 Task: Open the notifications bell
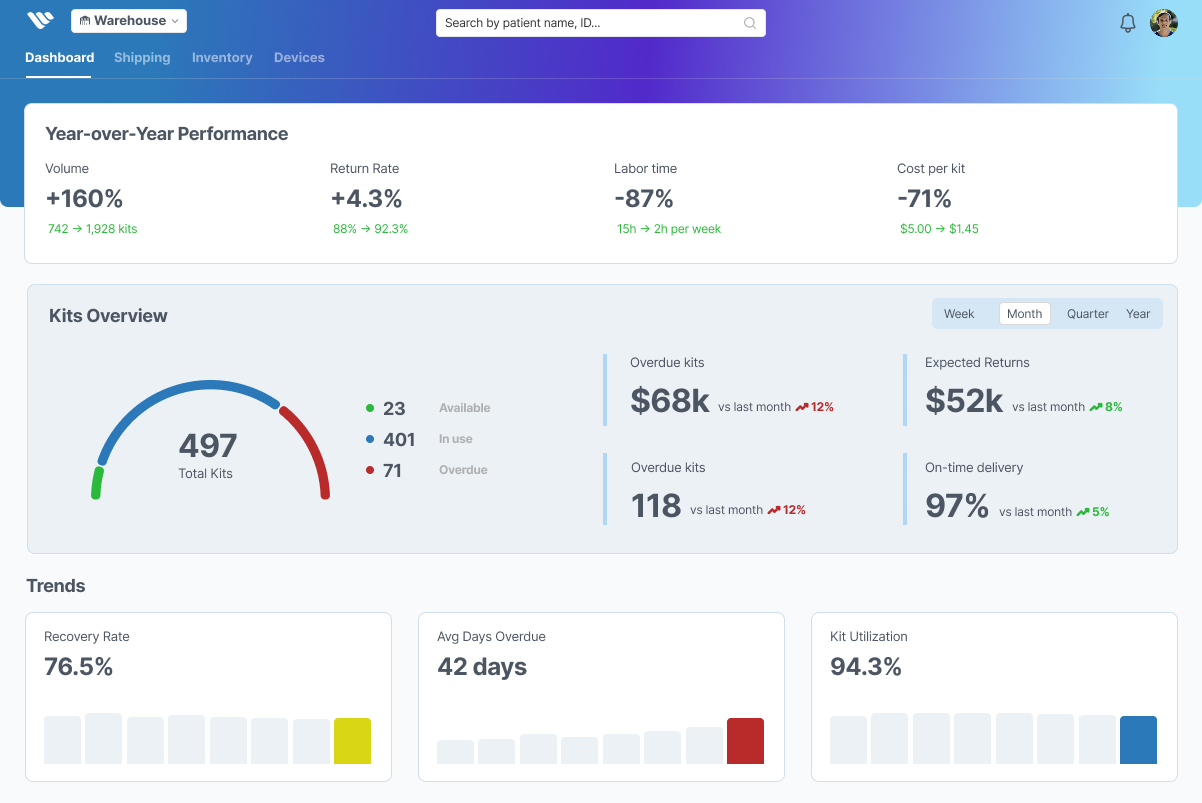pos(1127,22)
